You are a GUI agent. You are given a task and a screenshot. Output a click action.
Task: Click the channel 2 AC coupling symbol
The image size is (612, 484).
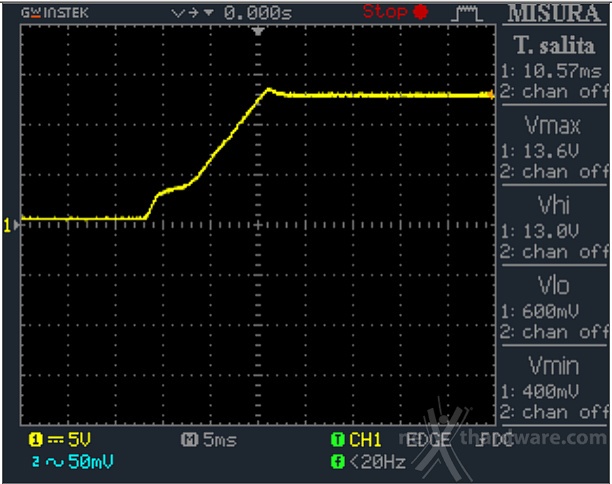55,463
